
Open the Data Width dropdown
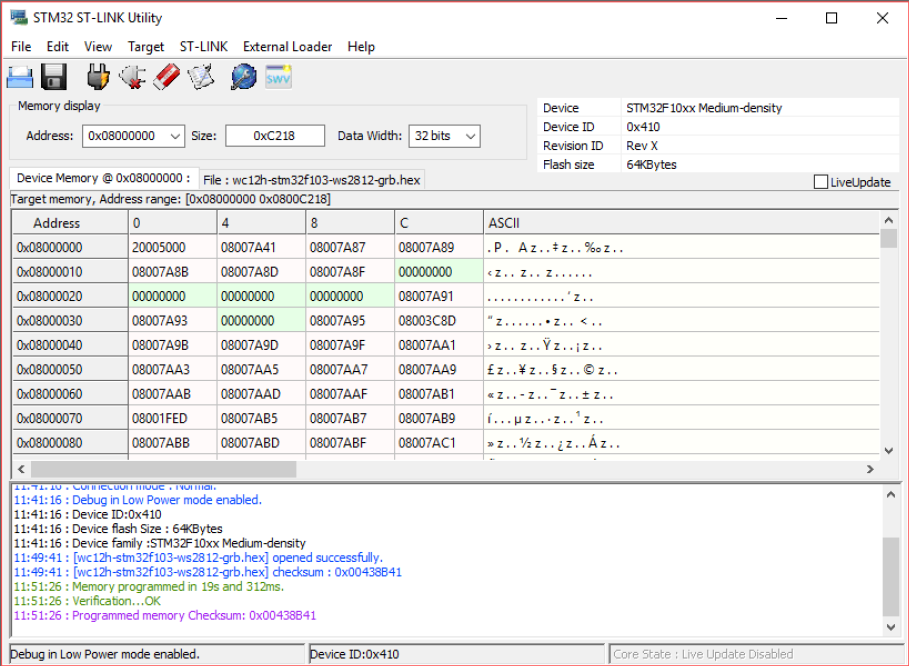471,136
